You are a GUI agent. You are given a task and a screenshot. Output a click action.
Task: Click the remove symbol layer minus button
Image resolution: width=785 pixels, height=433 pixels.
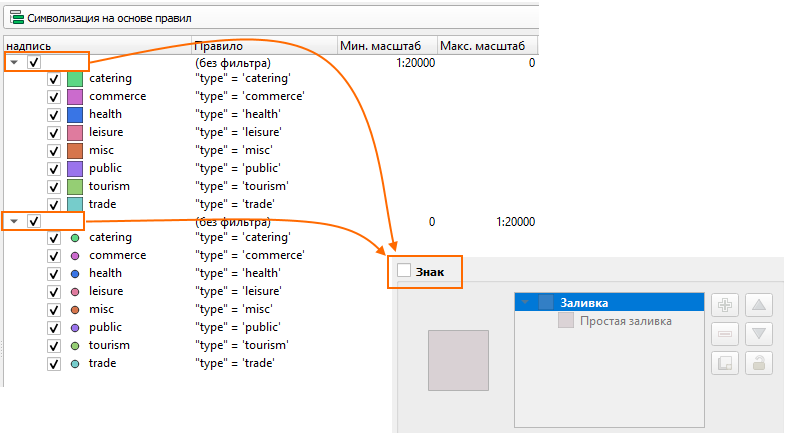725,334
